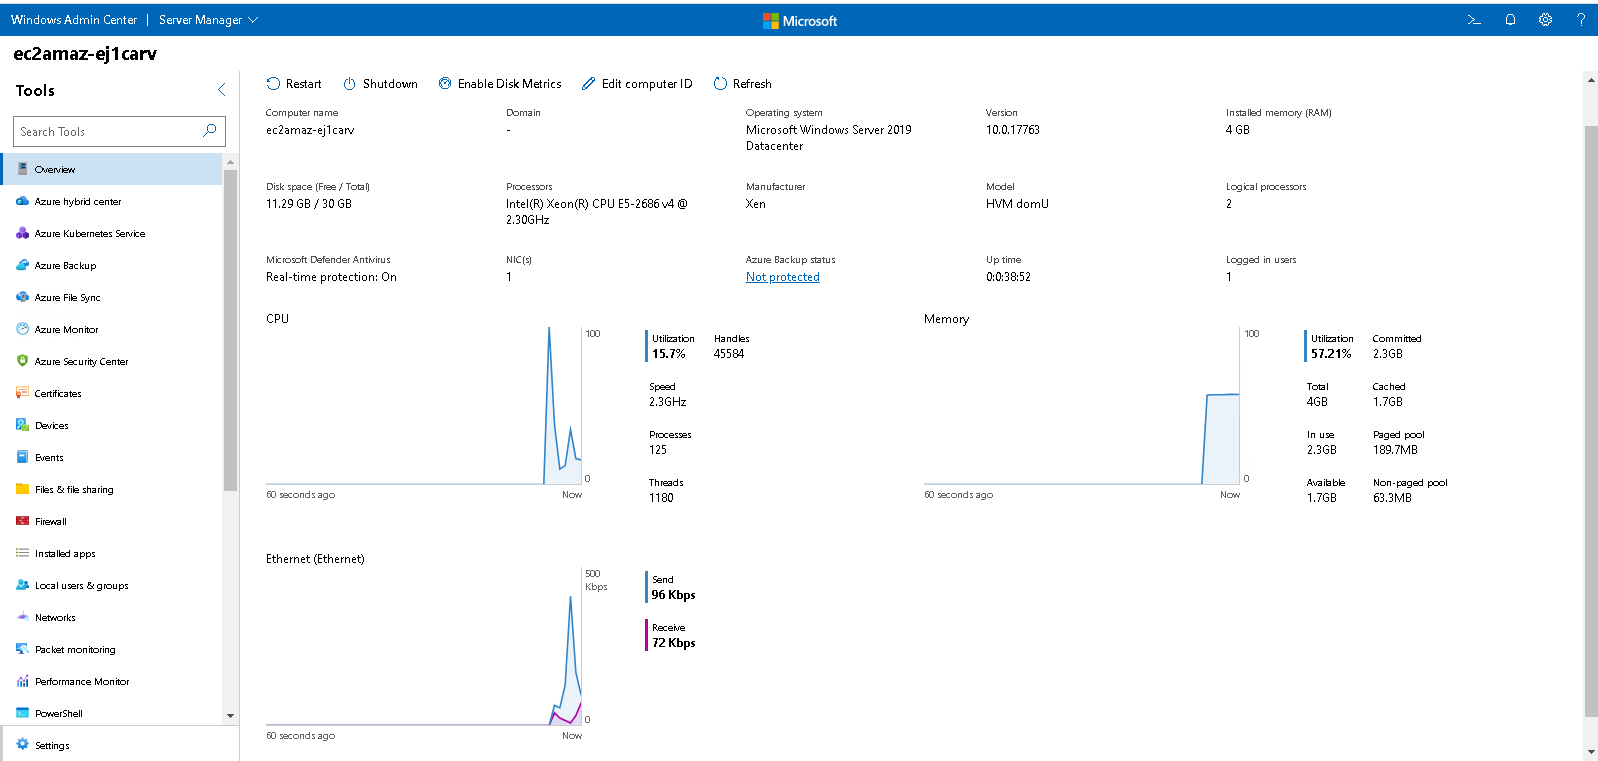The width and height of the screenshot is (1598, 761).
Task: Open the Not protected backup link
Action: click(x=782, y=277)
